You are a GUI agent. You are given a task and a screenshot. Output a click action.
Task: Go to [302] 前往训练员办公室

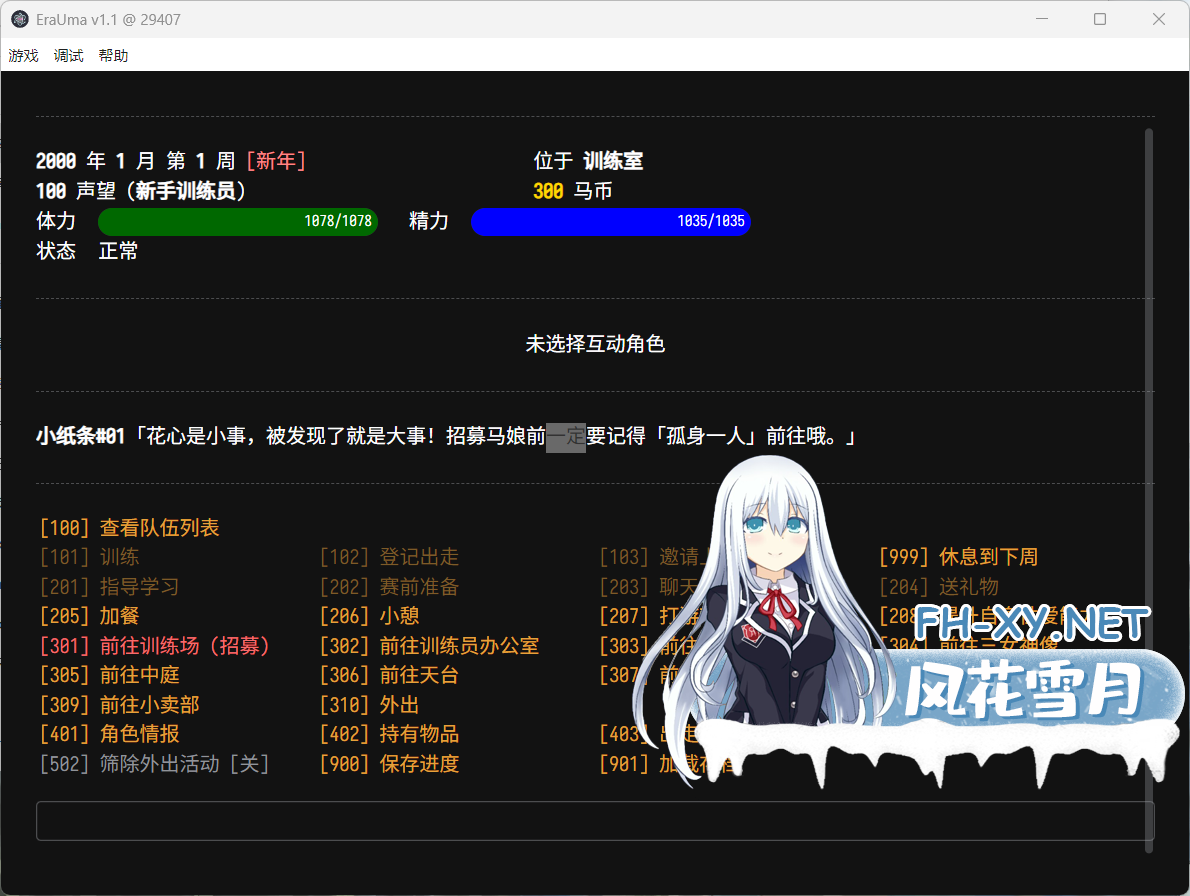coord(430,646)
